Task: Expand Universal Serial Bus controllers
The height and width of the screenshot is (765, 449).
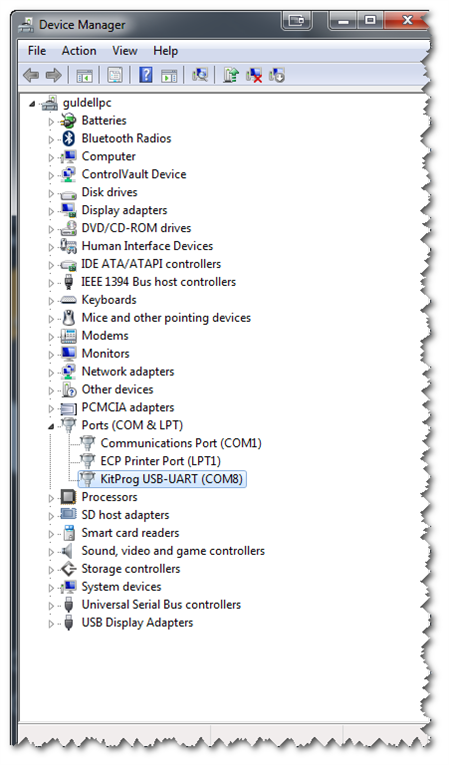Action: click(x=51, y=606)
